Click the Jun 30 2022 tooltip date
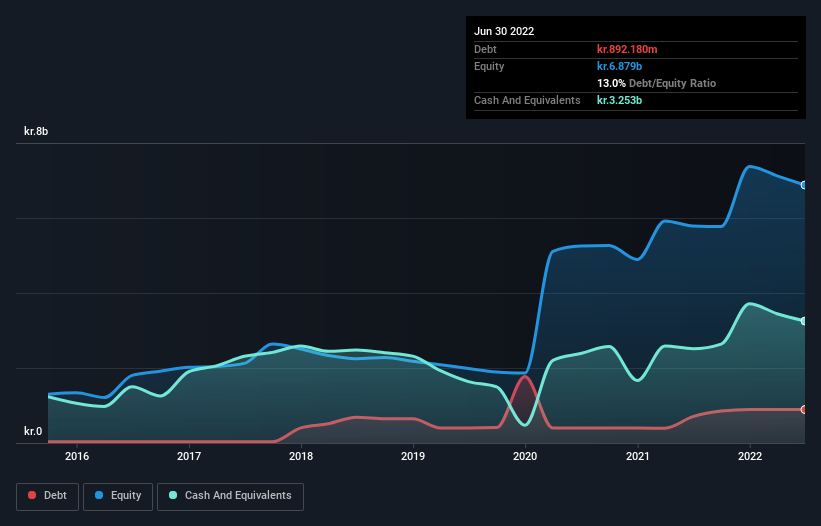 click(x=504, y=31)
